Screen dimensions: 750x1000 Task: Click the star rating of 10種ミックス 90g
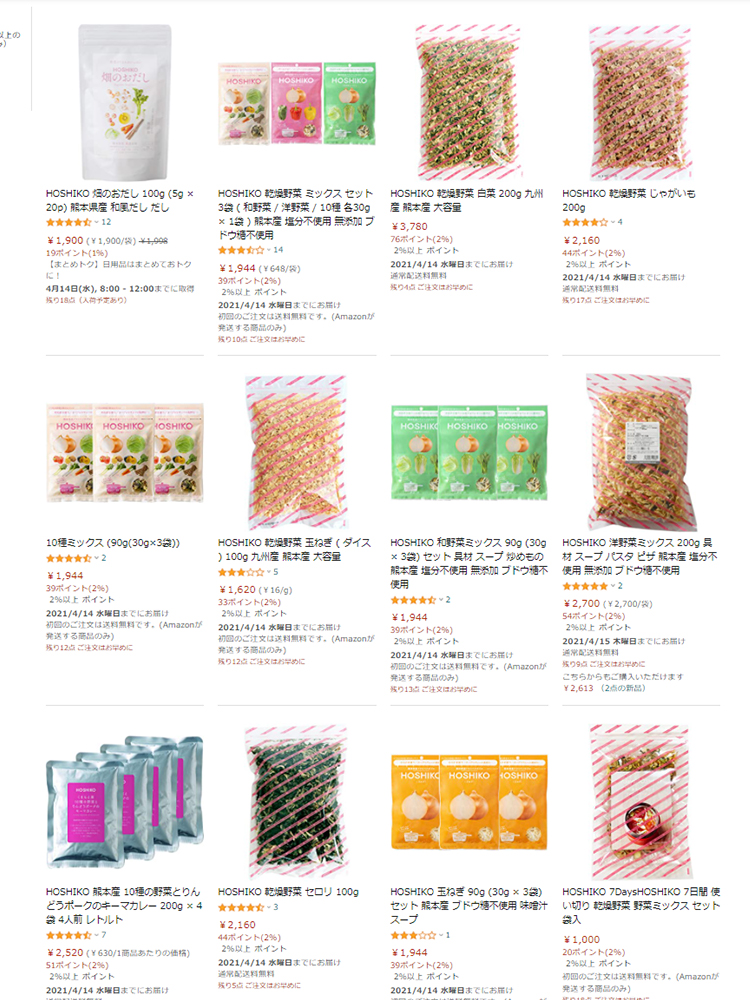click(69, 558)
